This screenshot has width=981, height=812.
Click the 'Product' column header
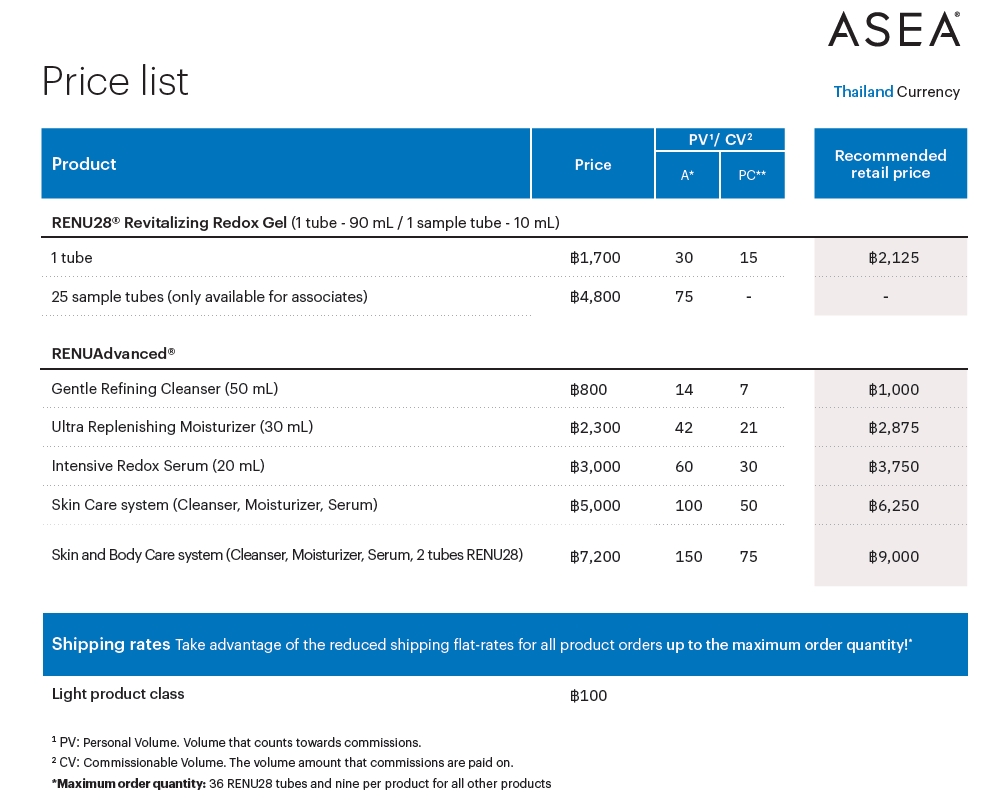point(286,164)
